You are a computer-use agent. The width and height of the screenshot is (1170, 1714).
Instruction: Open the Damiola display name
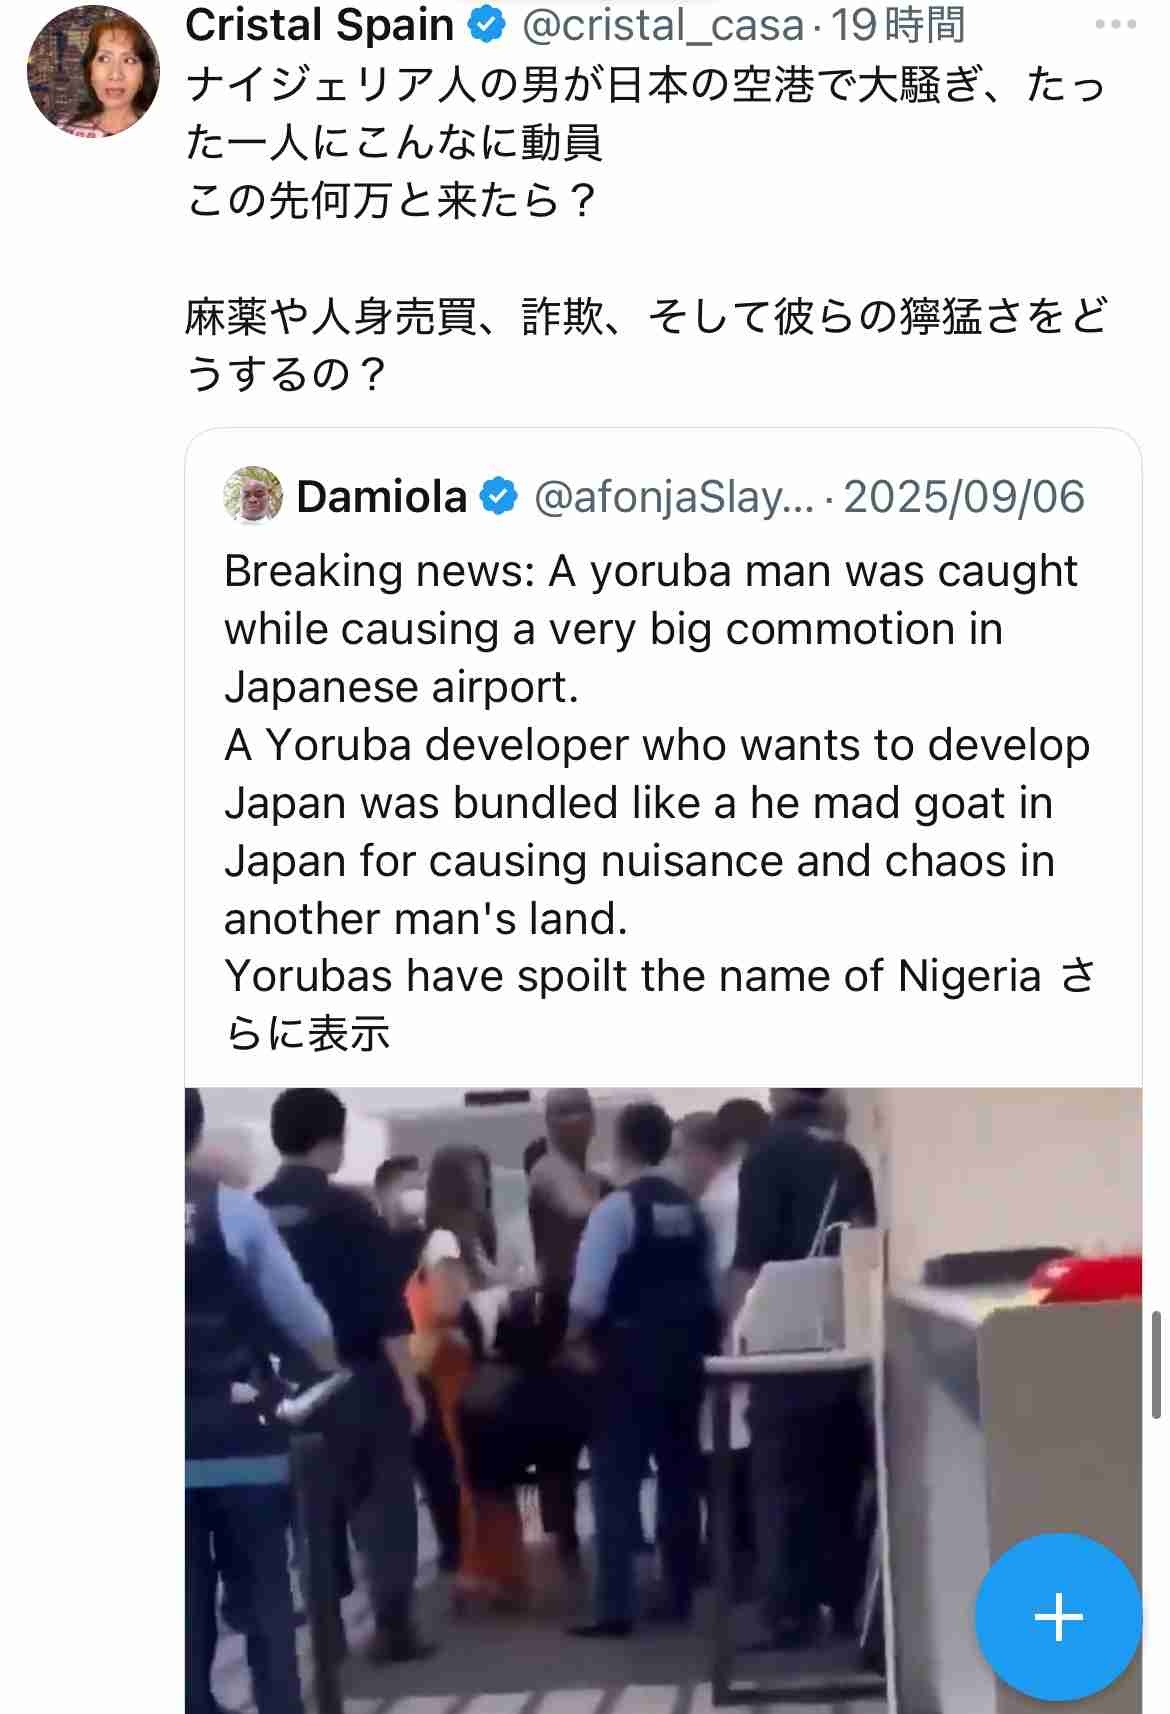(x=382, y=497)
